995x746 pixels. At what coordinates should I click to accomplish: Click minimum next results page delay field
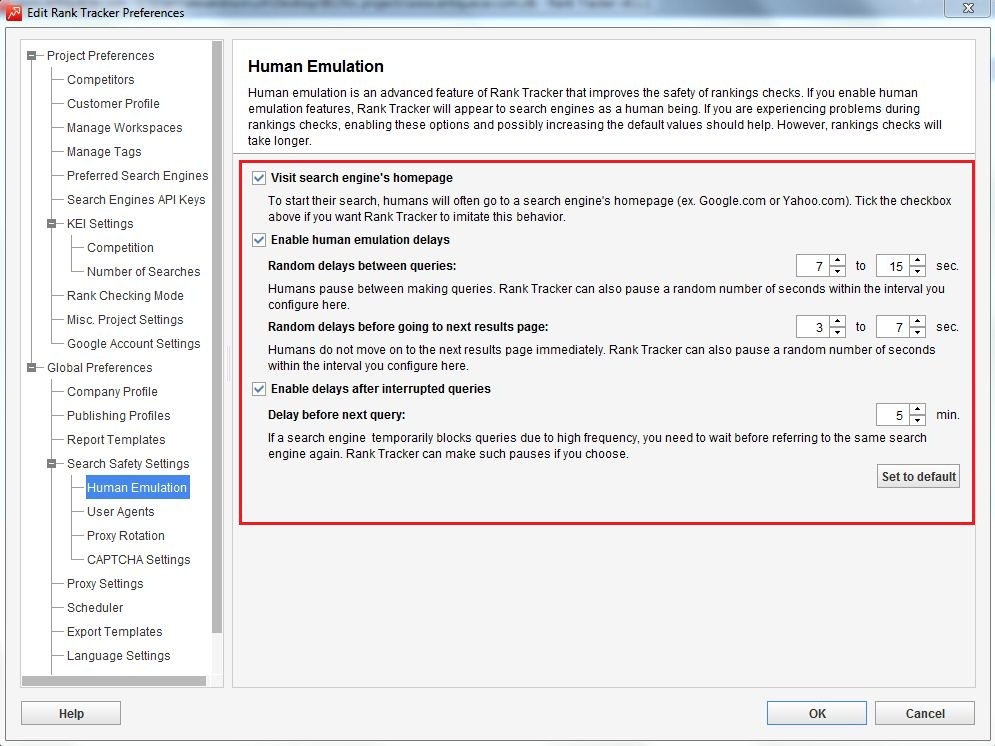tap(814, 327)
